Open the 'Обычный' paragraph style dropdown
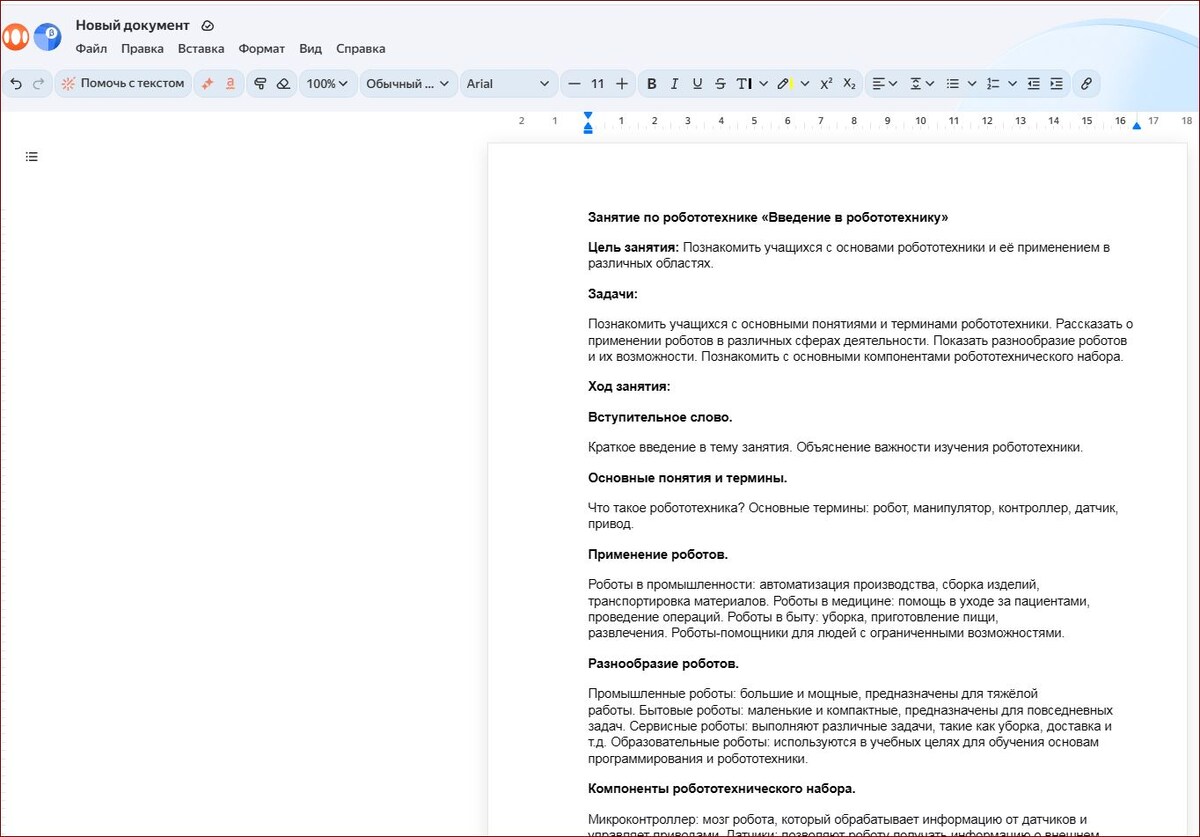 pyautogui.click(x=408, y=84)
